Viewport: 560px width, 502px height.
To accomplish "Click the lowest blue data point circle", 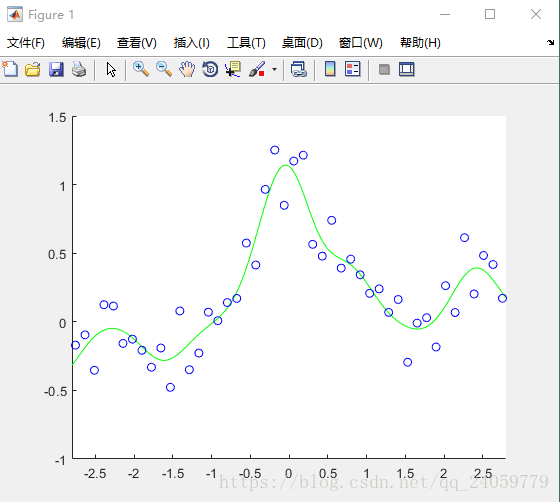I will (170, 387).
